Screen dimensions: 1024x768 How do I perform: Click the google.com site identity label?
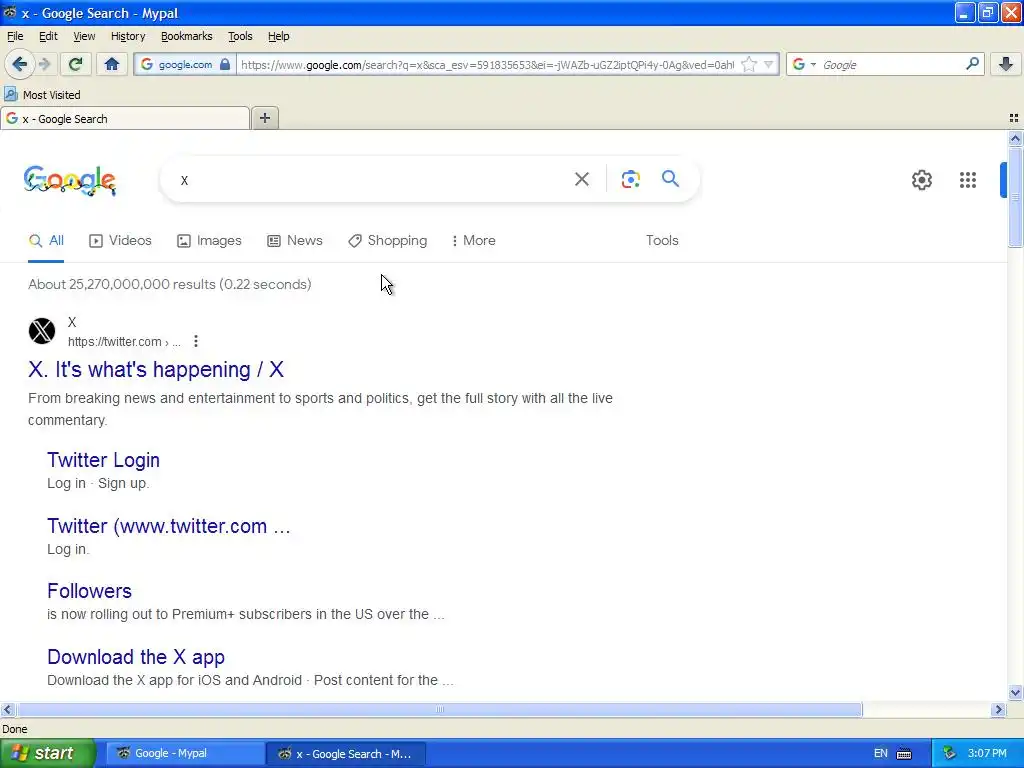[x=185, y=65]
